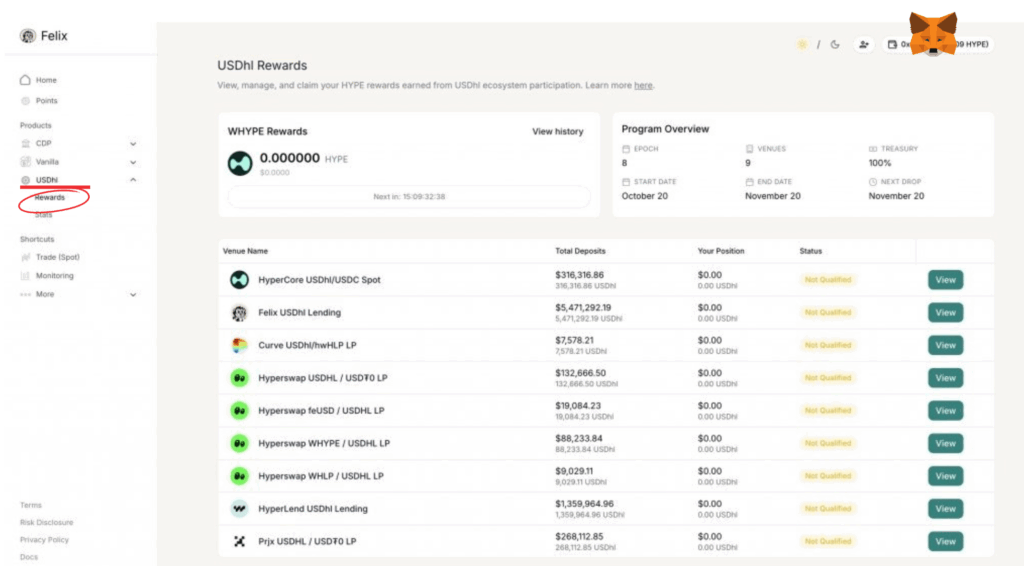Click View button for Hyperswap WHLP / USDHL LP

[945, 476]
